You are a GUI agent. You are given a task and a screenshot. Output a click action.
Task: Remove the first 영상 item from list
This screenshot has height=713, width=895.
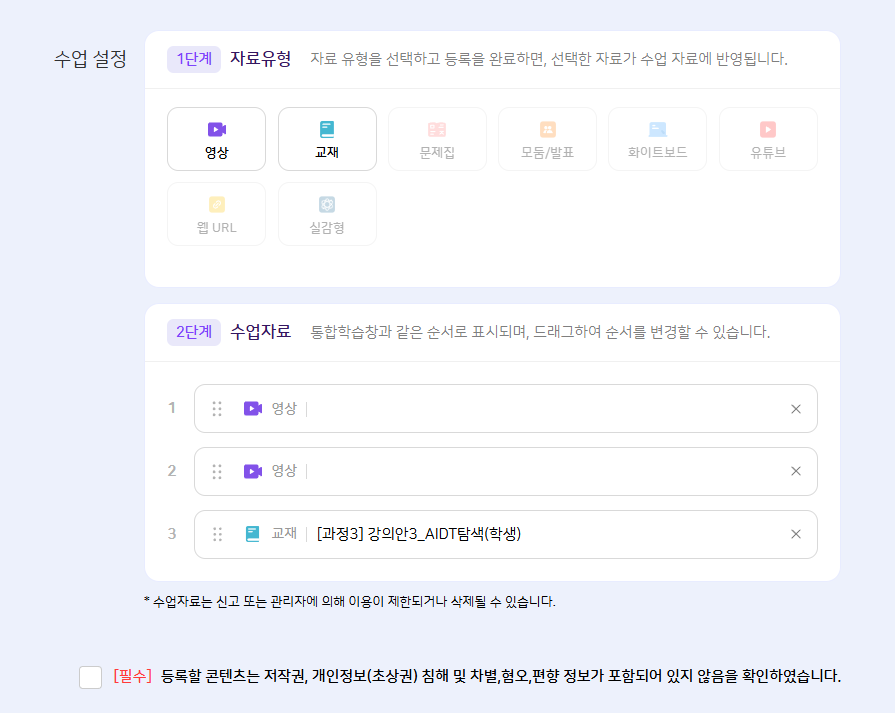click(796, 409)
